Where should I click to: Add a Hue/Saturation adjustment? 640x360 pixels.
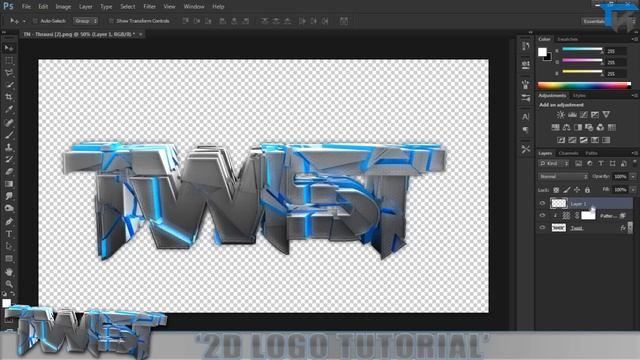(556, 127)
